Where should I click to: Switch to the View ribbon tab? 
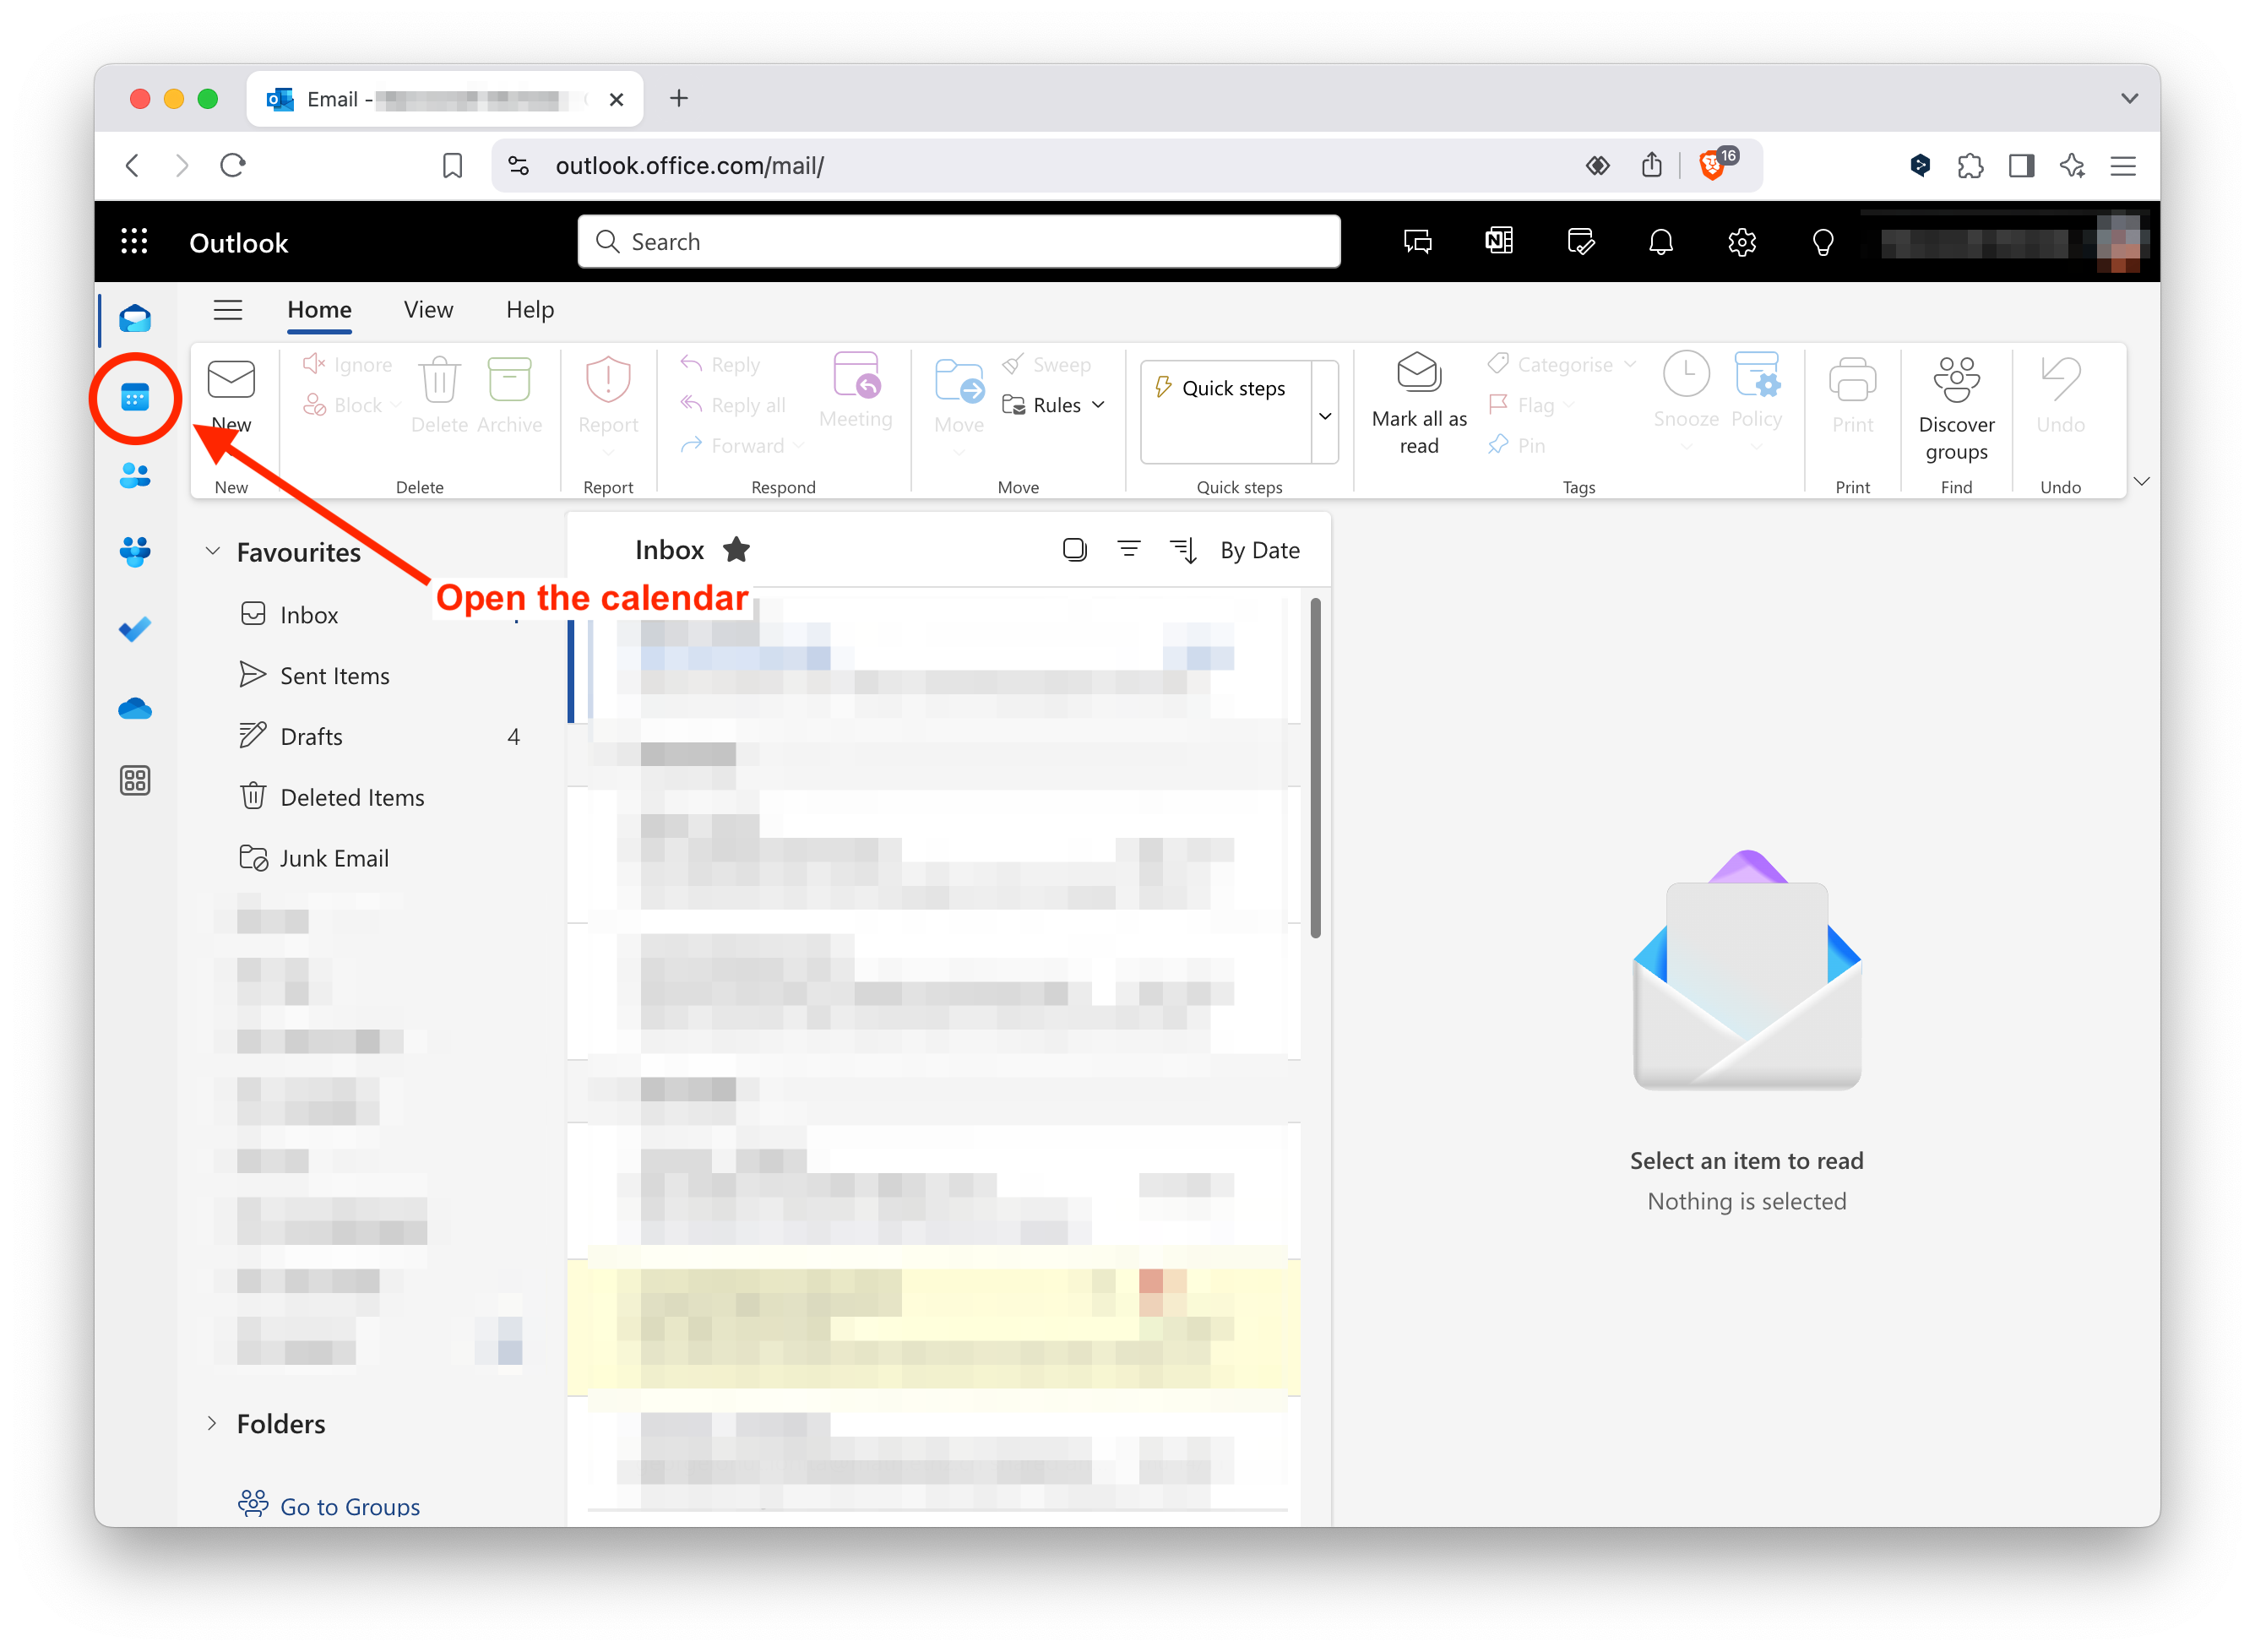click(x=428, y=309)
